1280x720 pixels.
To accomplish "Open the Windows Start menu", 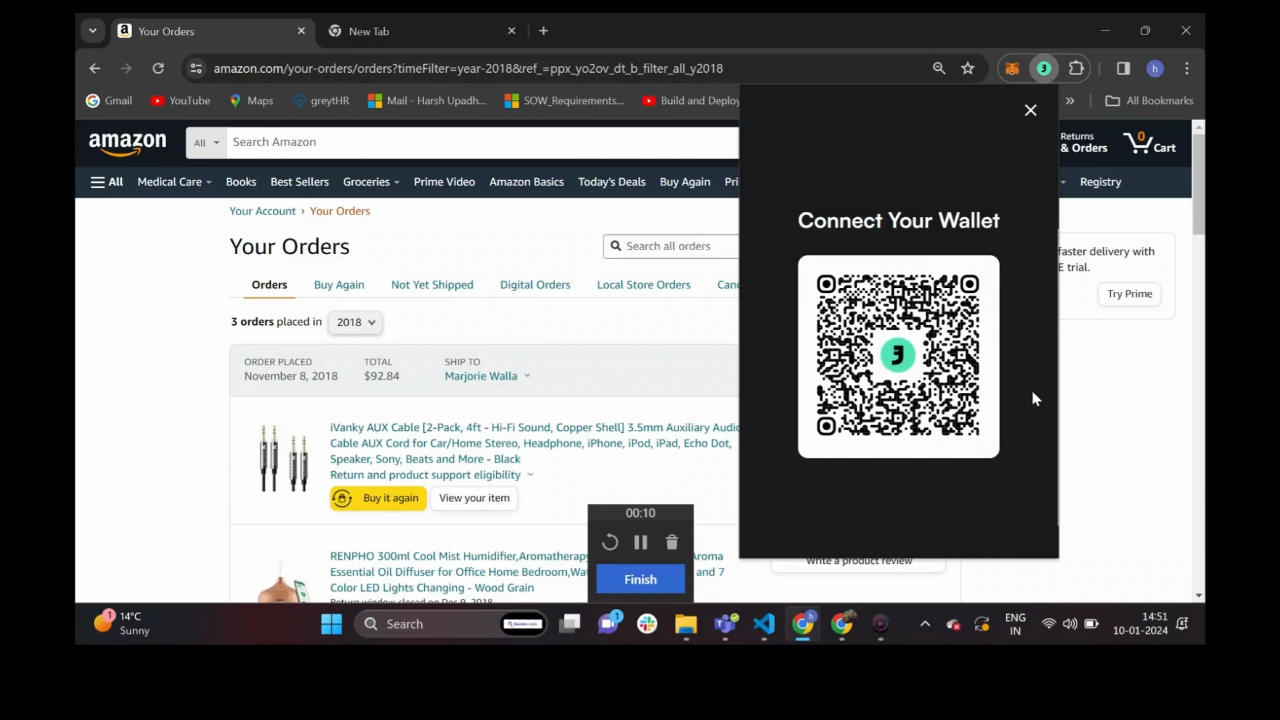I will coord(331,624).
